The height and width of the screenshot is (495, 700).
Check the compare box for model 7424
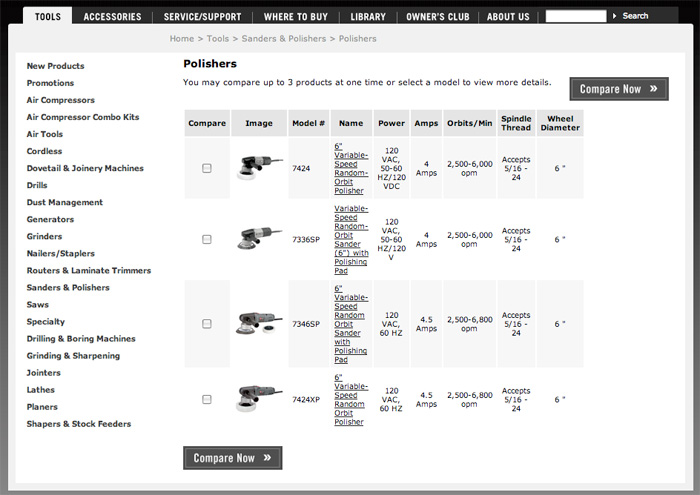point(207,168)
